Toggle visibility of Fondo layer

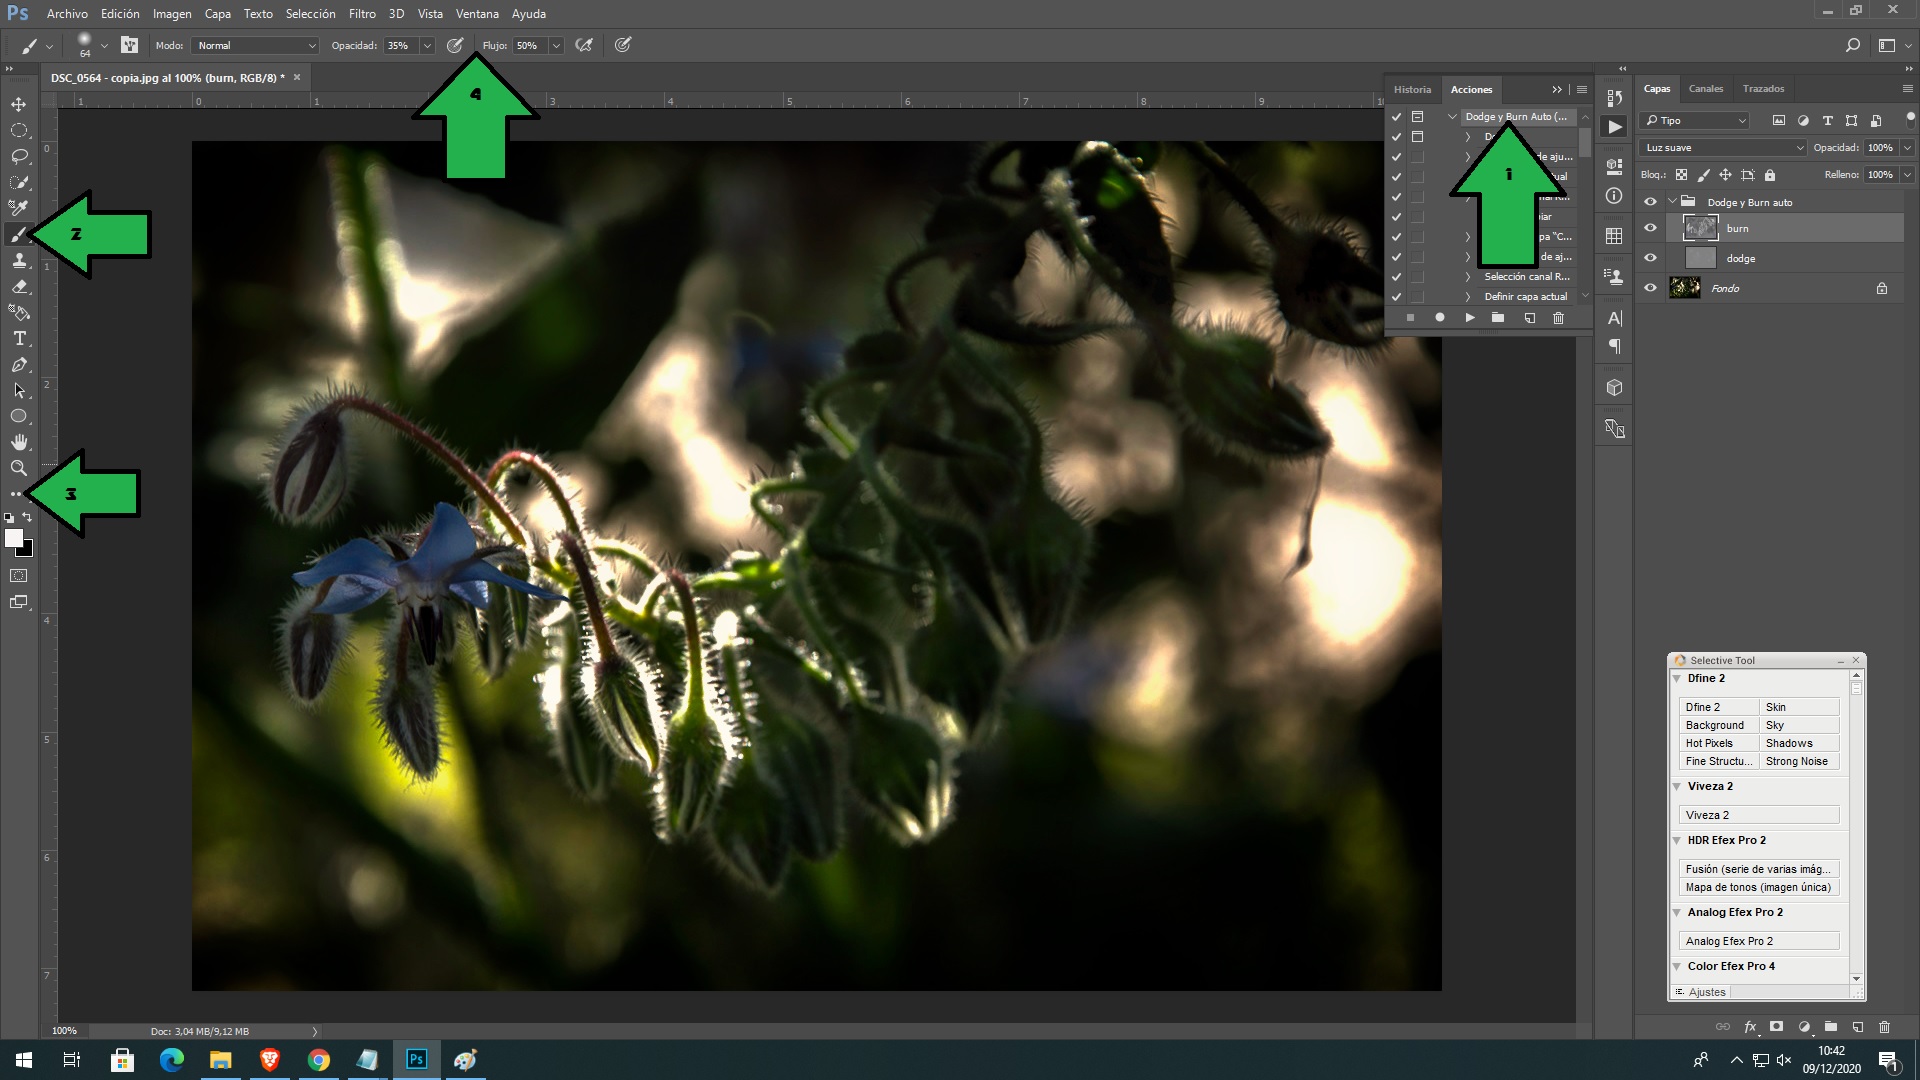click(1651, 287)
